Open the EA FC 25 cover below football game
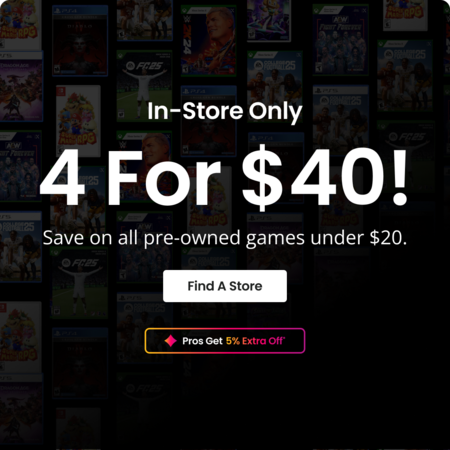 pyautogui.click(x=144, y=86)
